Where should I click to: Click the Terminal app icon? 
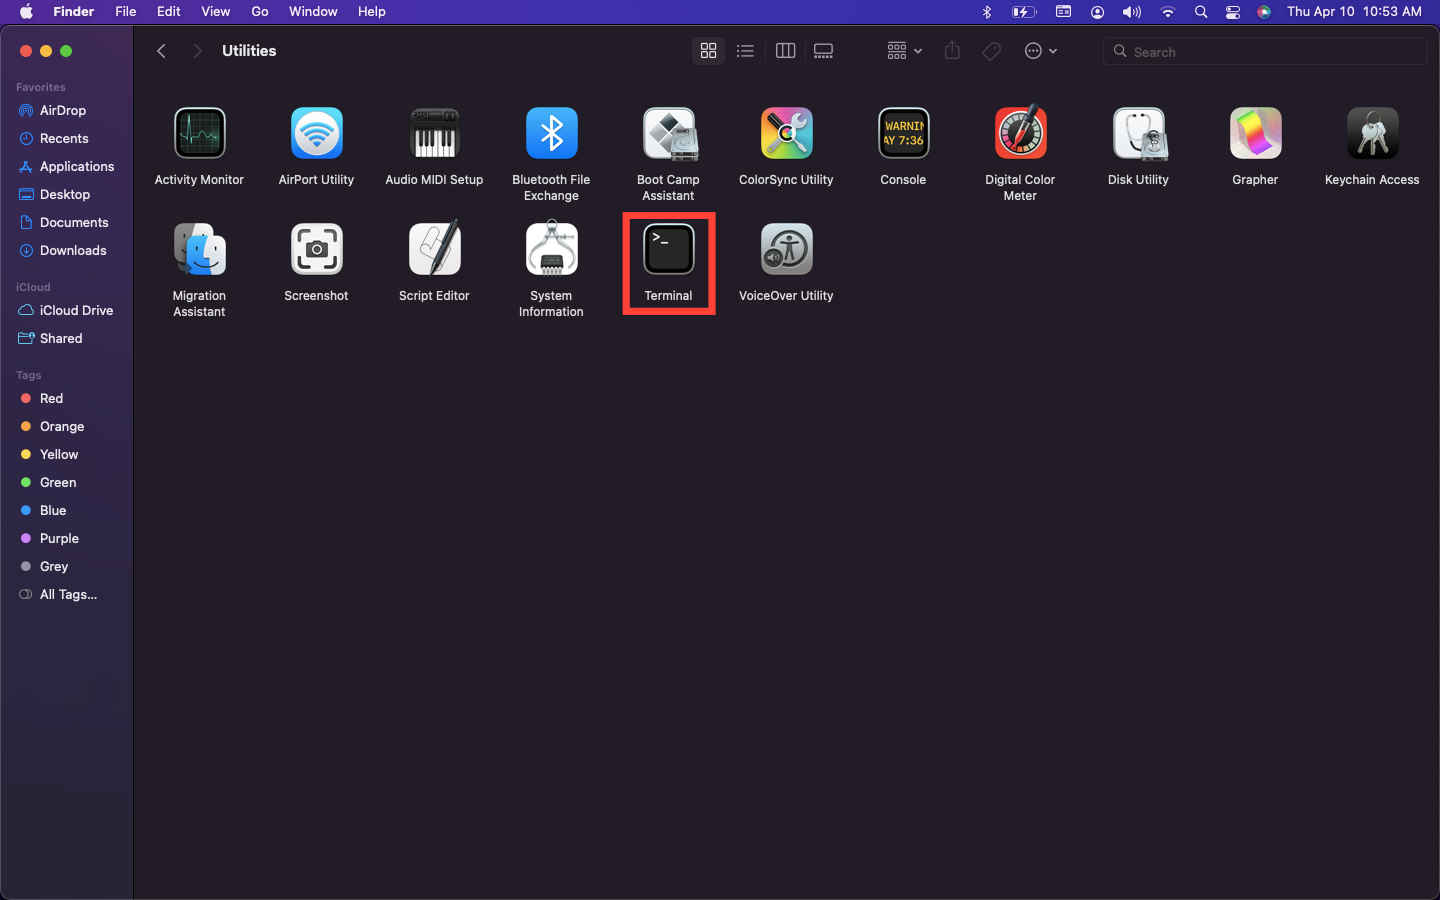[669, 250]
